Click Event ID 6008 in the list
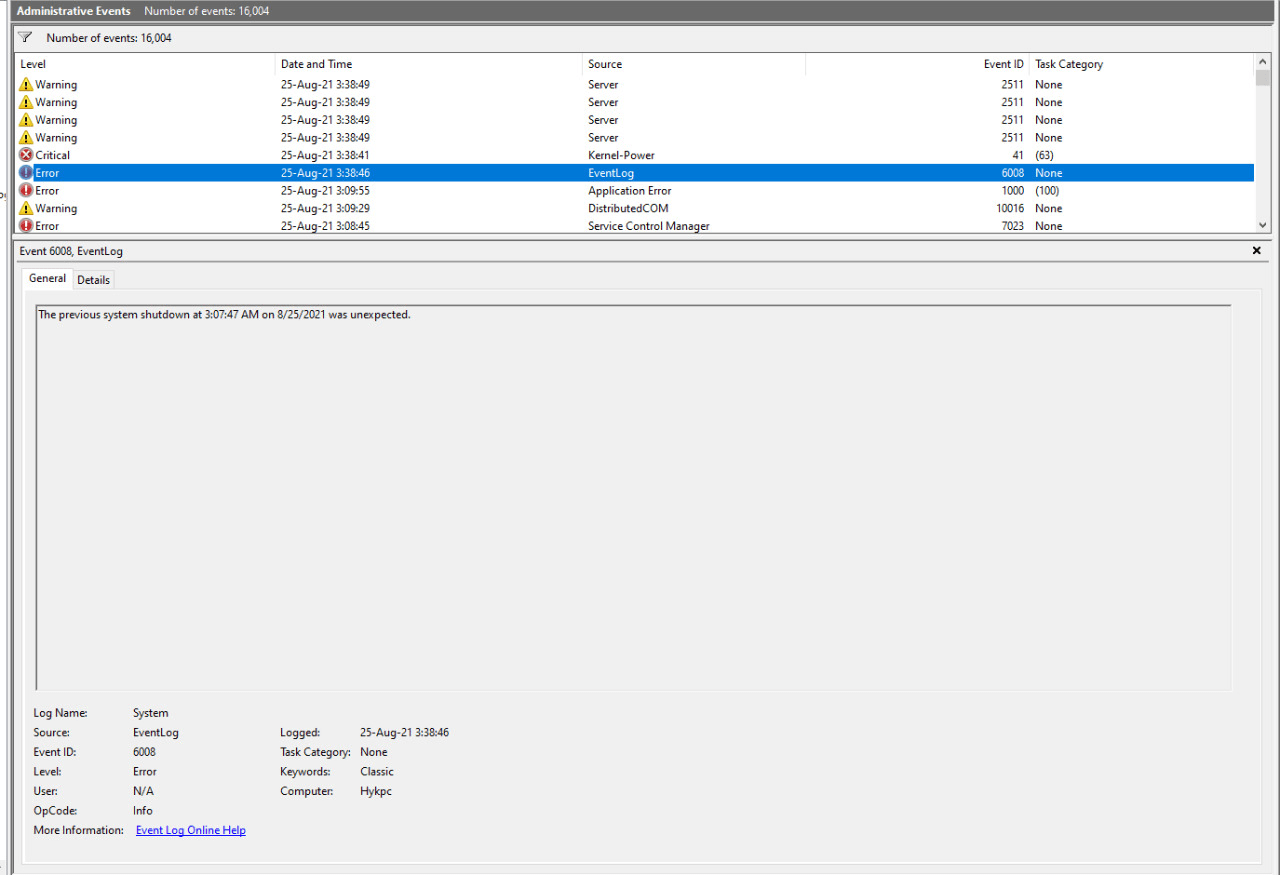The width and height of the screenshot is (1280, 875). [x=1013, y=173]
